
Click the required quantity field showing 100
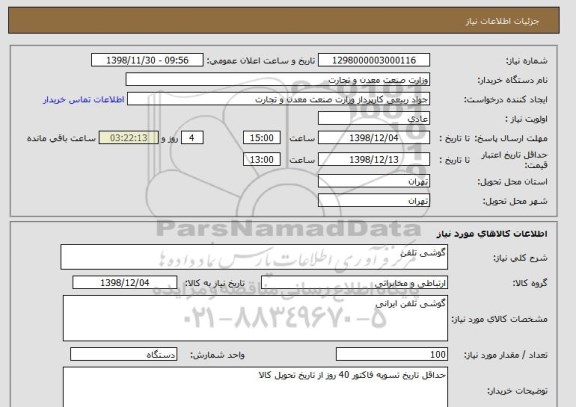392,354
